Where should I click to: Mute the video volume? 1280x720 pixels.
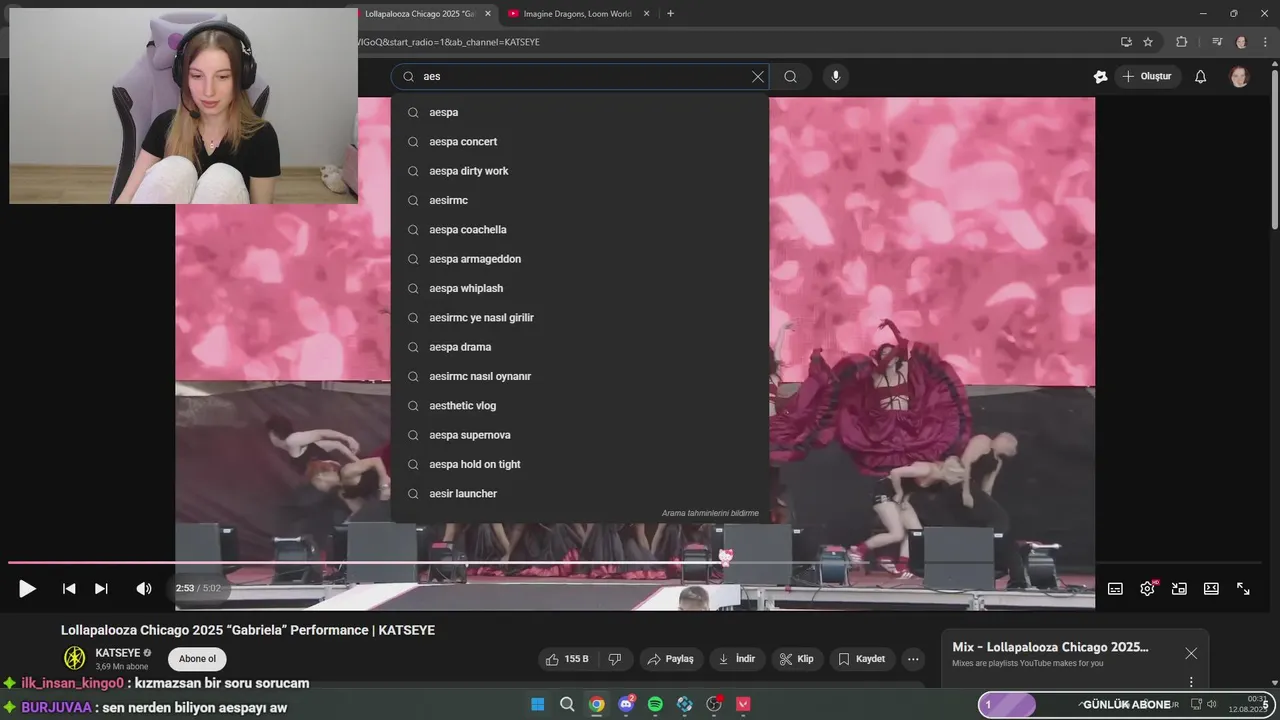(x=144, y=589)
